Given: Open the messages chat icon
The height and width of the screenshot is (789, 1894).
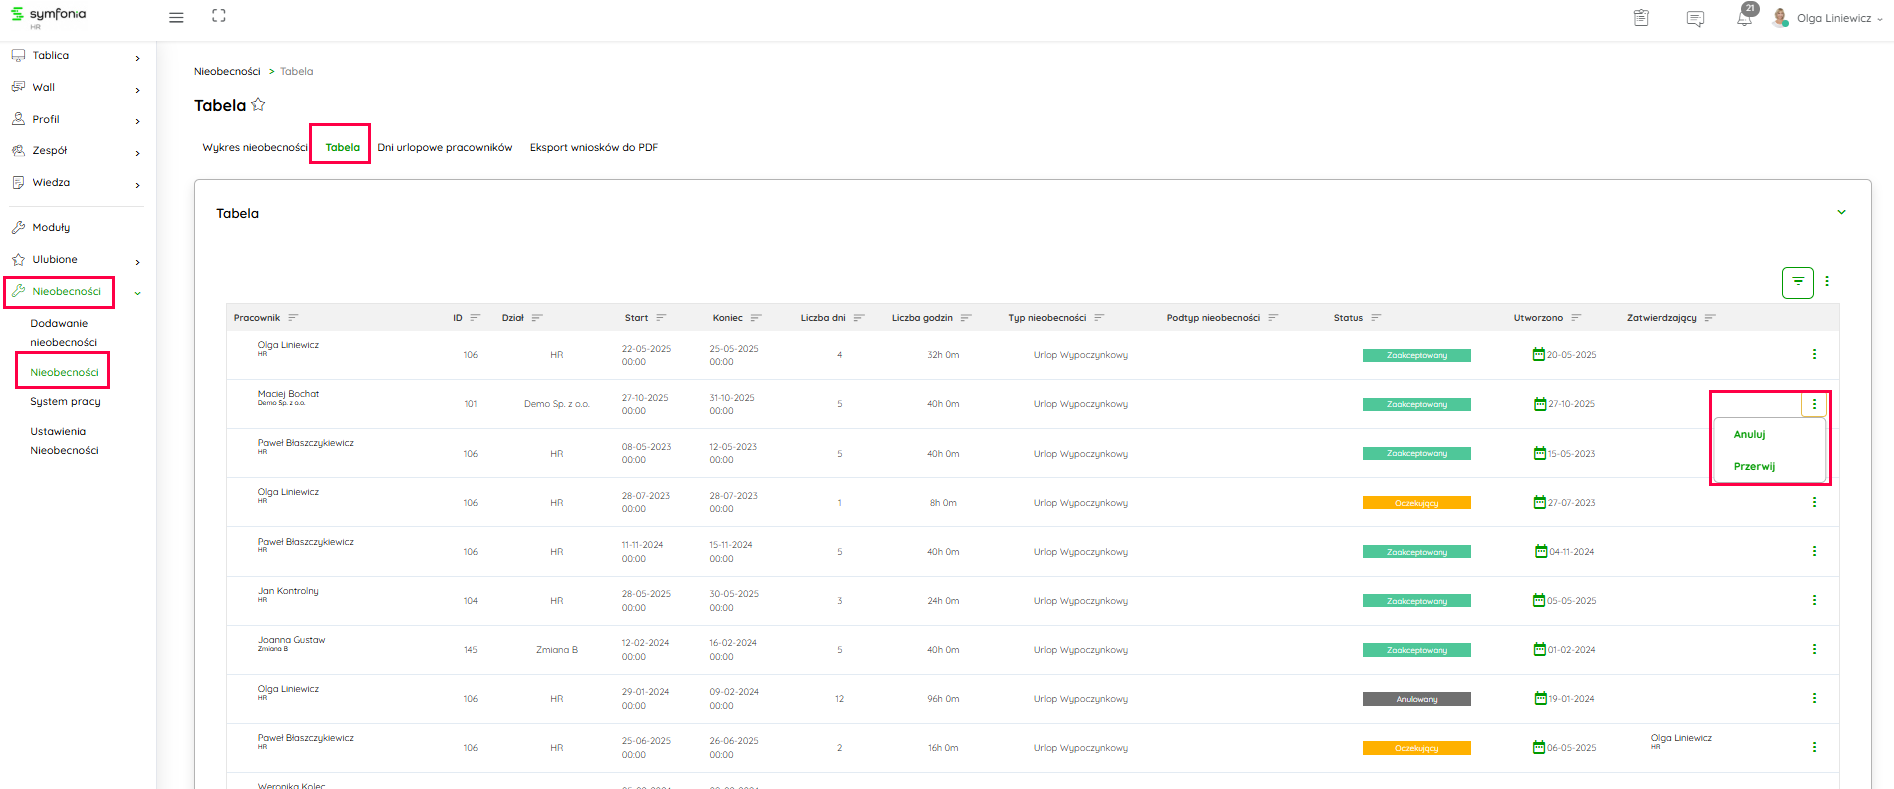Looking at the screenshot, I should [1695, 18].
